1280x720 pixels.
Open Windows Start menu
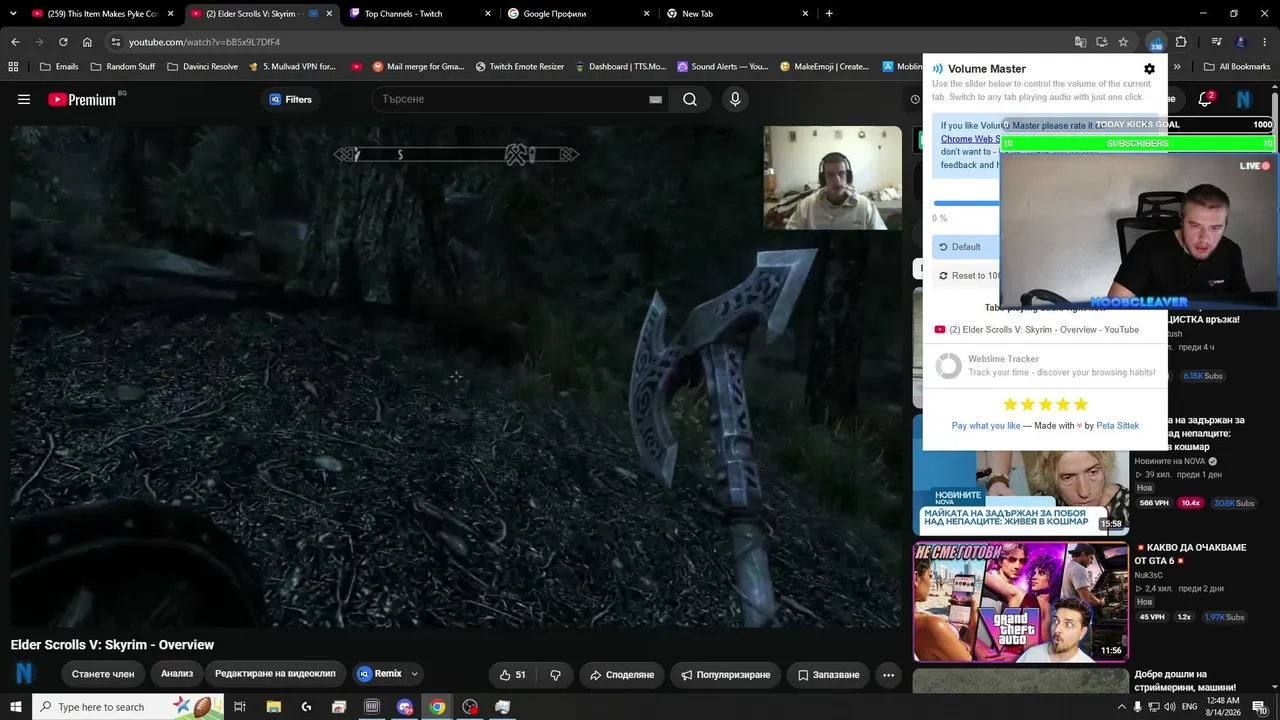(x=15, y=707)
